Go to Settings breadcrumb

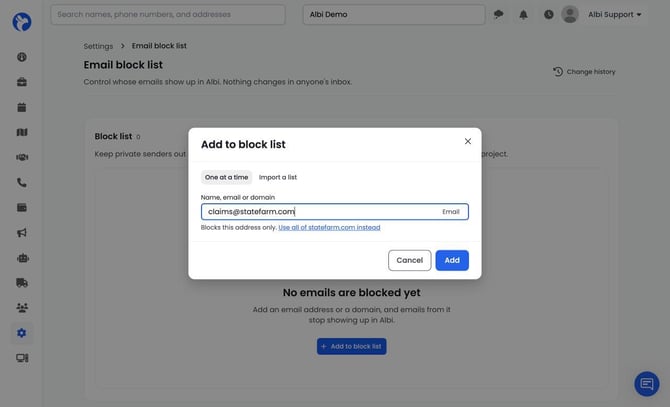pyautogui.click(x=98, y=46)
